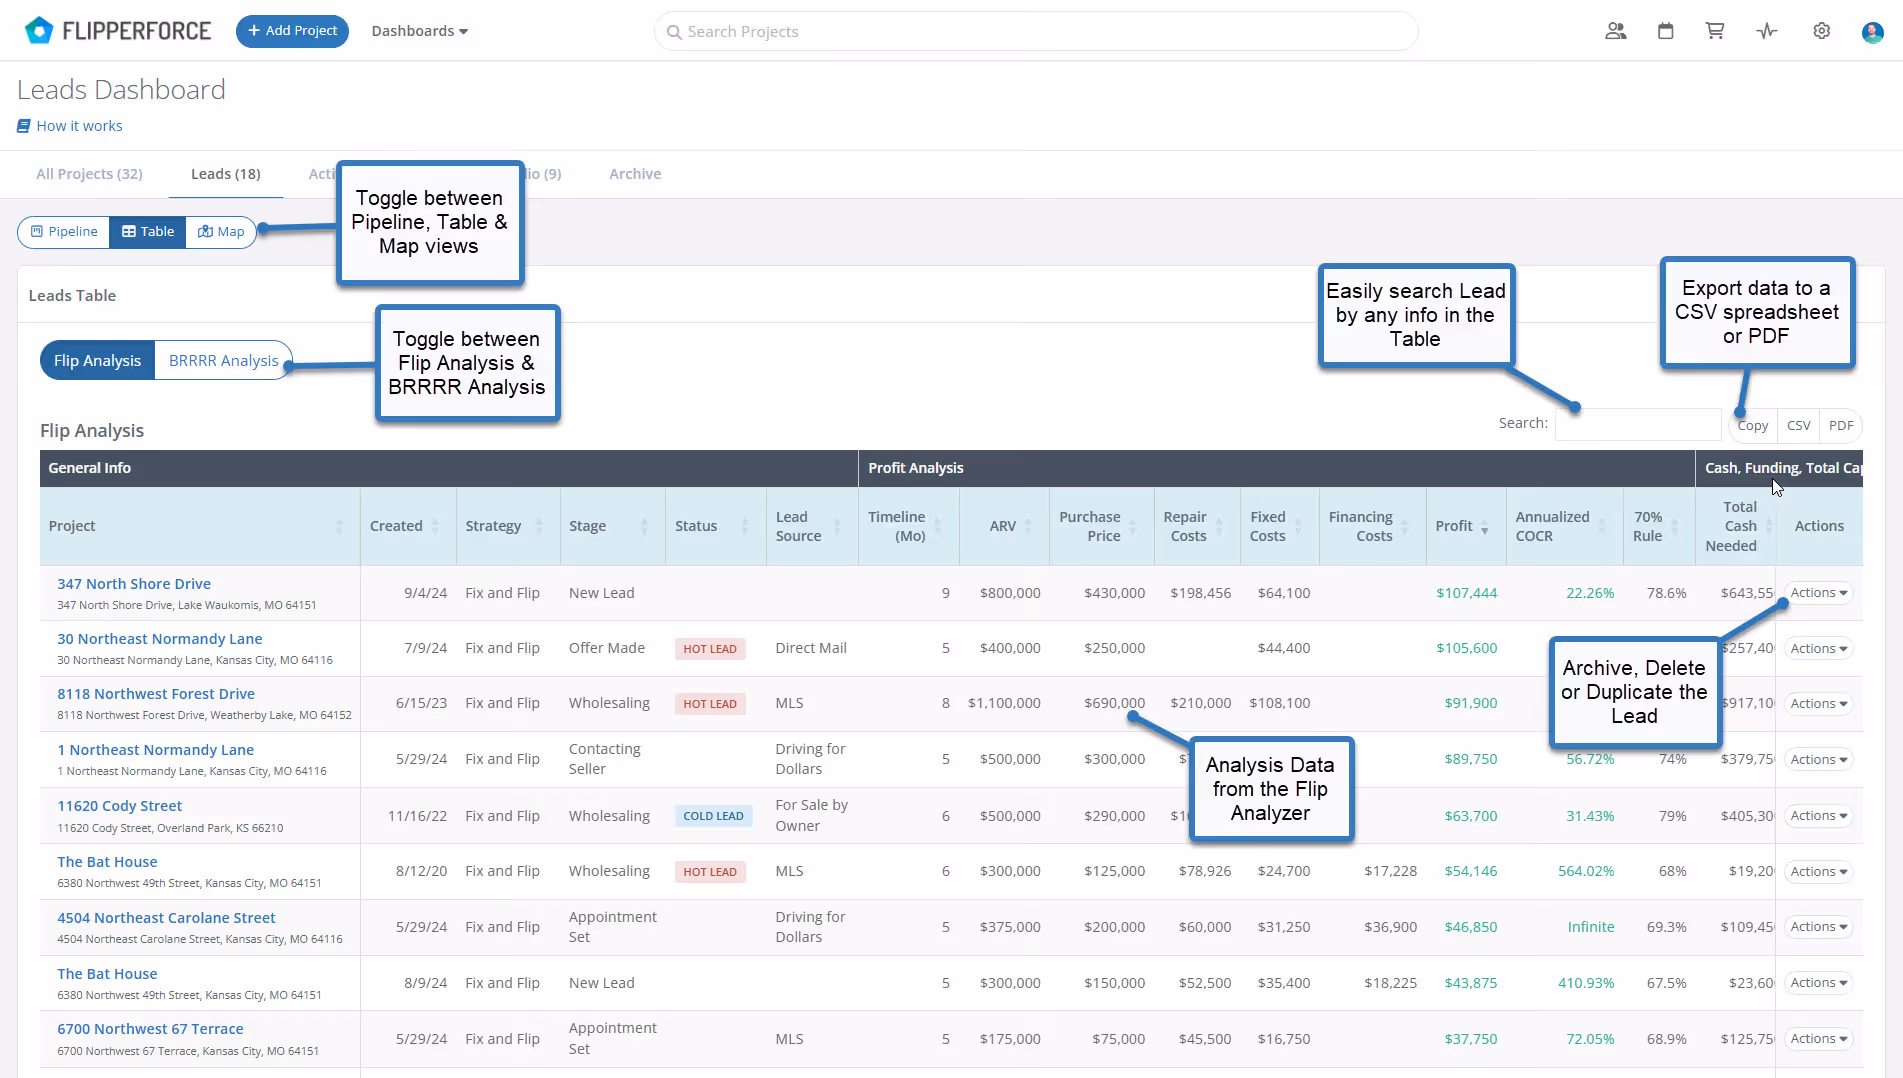Image resolution: width=1903 pixels, height=1078 pixels.
Task: Sort table by Purchase Price column
Action: [x=1101, y=526]
